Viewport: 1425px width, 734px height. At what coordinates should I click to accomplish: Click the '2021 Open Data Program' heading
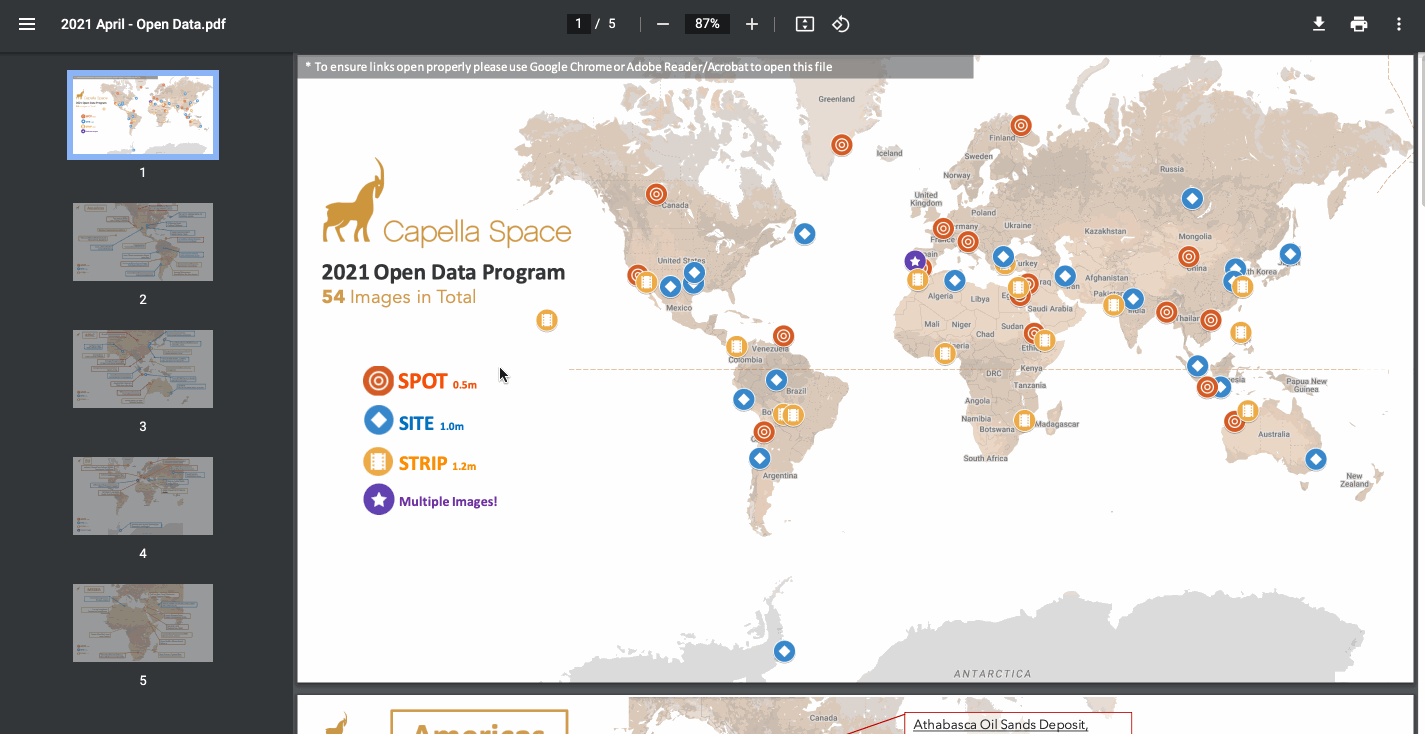tap(443, 272)
